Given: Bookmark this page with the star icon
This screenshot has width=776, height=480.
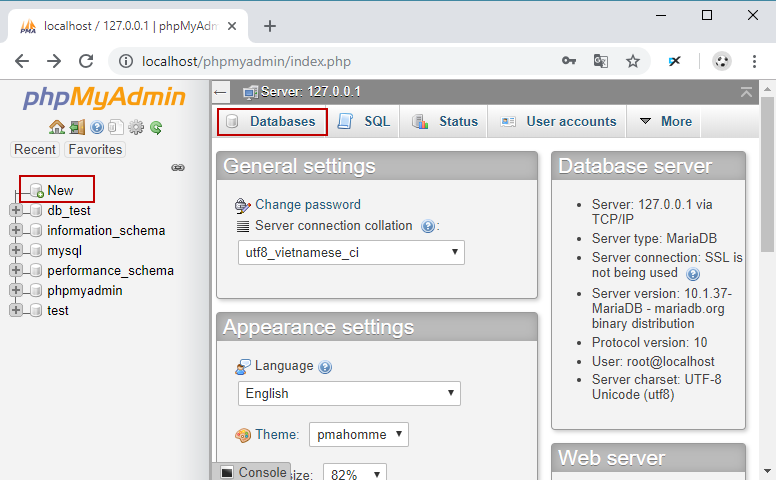Looking at the screenshot, I should coord(633,61).
